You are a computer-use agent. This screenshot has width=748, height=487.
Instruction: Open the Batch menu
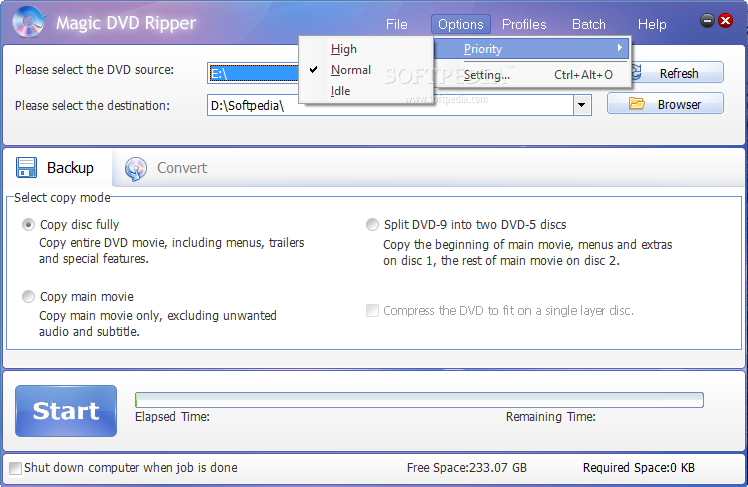coord(589,24)
